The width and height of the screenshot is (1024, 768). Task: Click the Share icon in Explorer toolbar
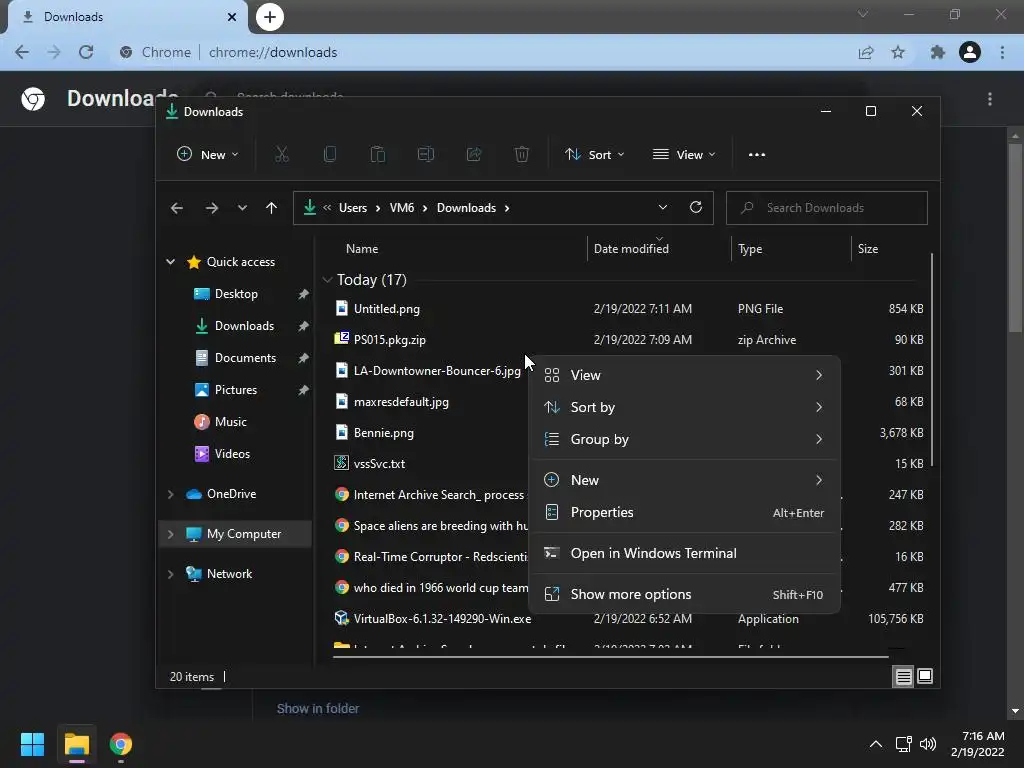pos(474,155)
